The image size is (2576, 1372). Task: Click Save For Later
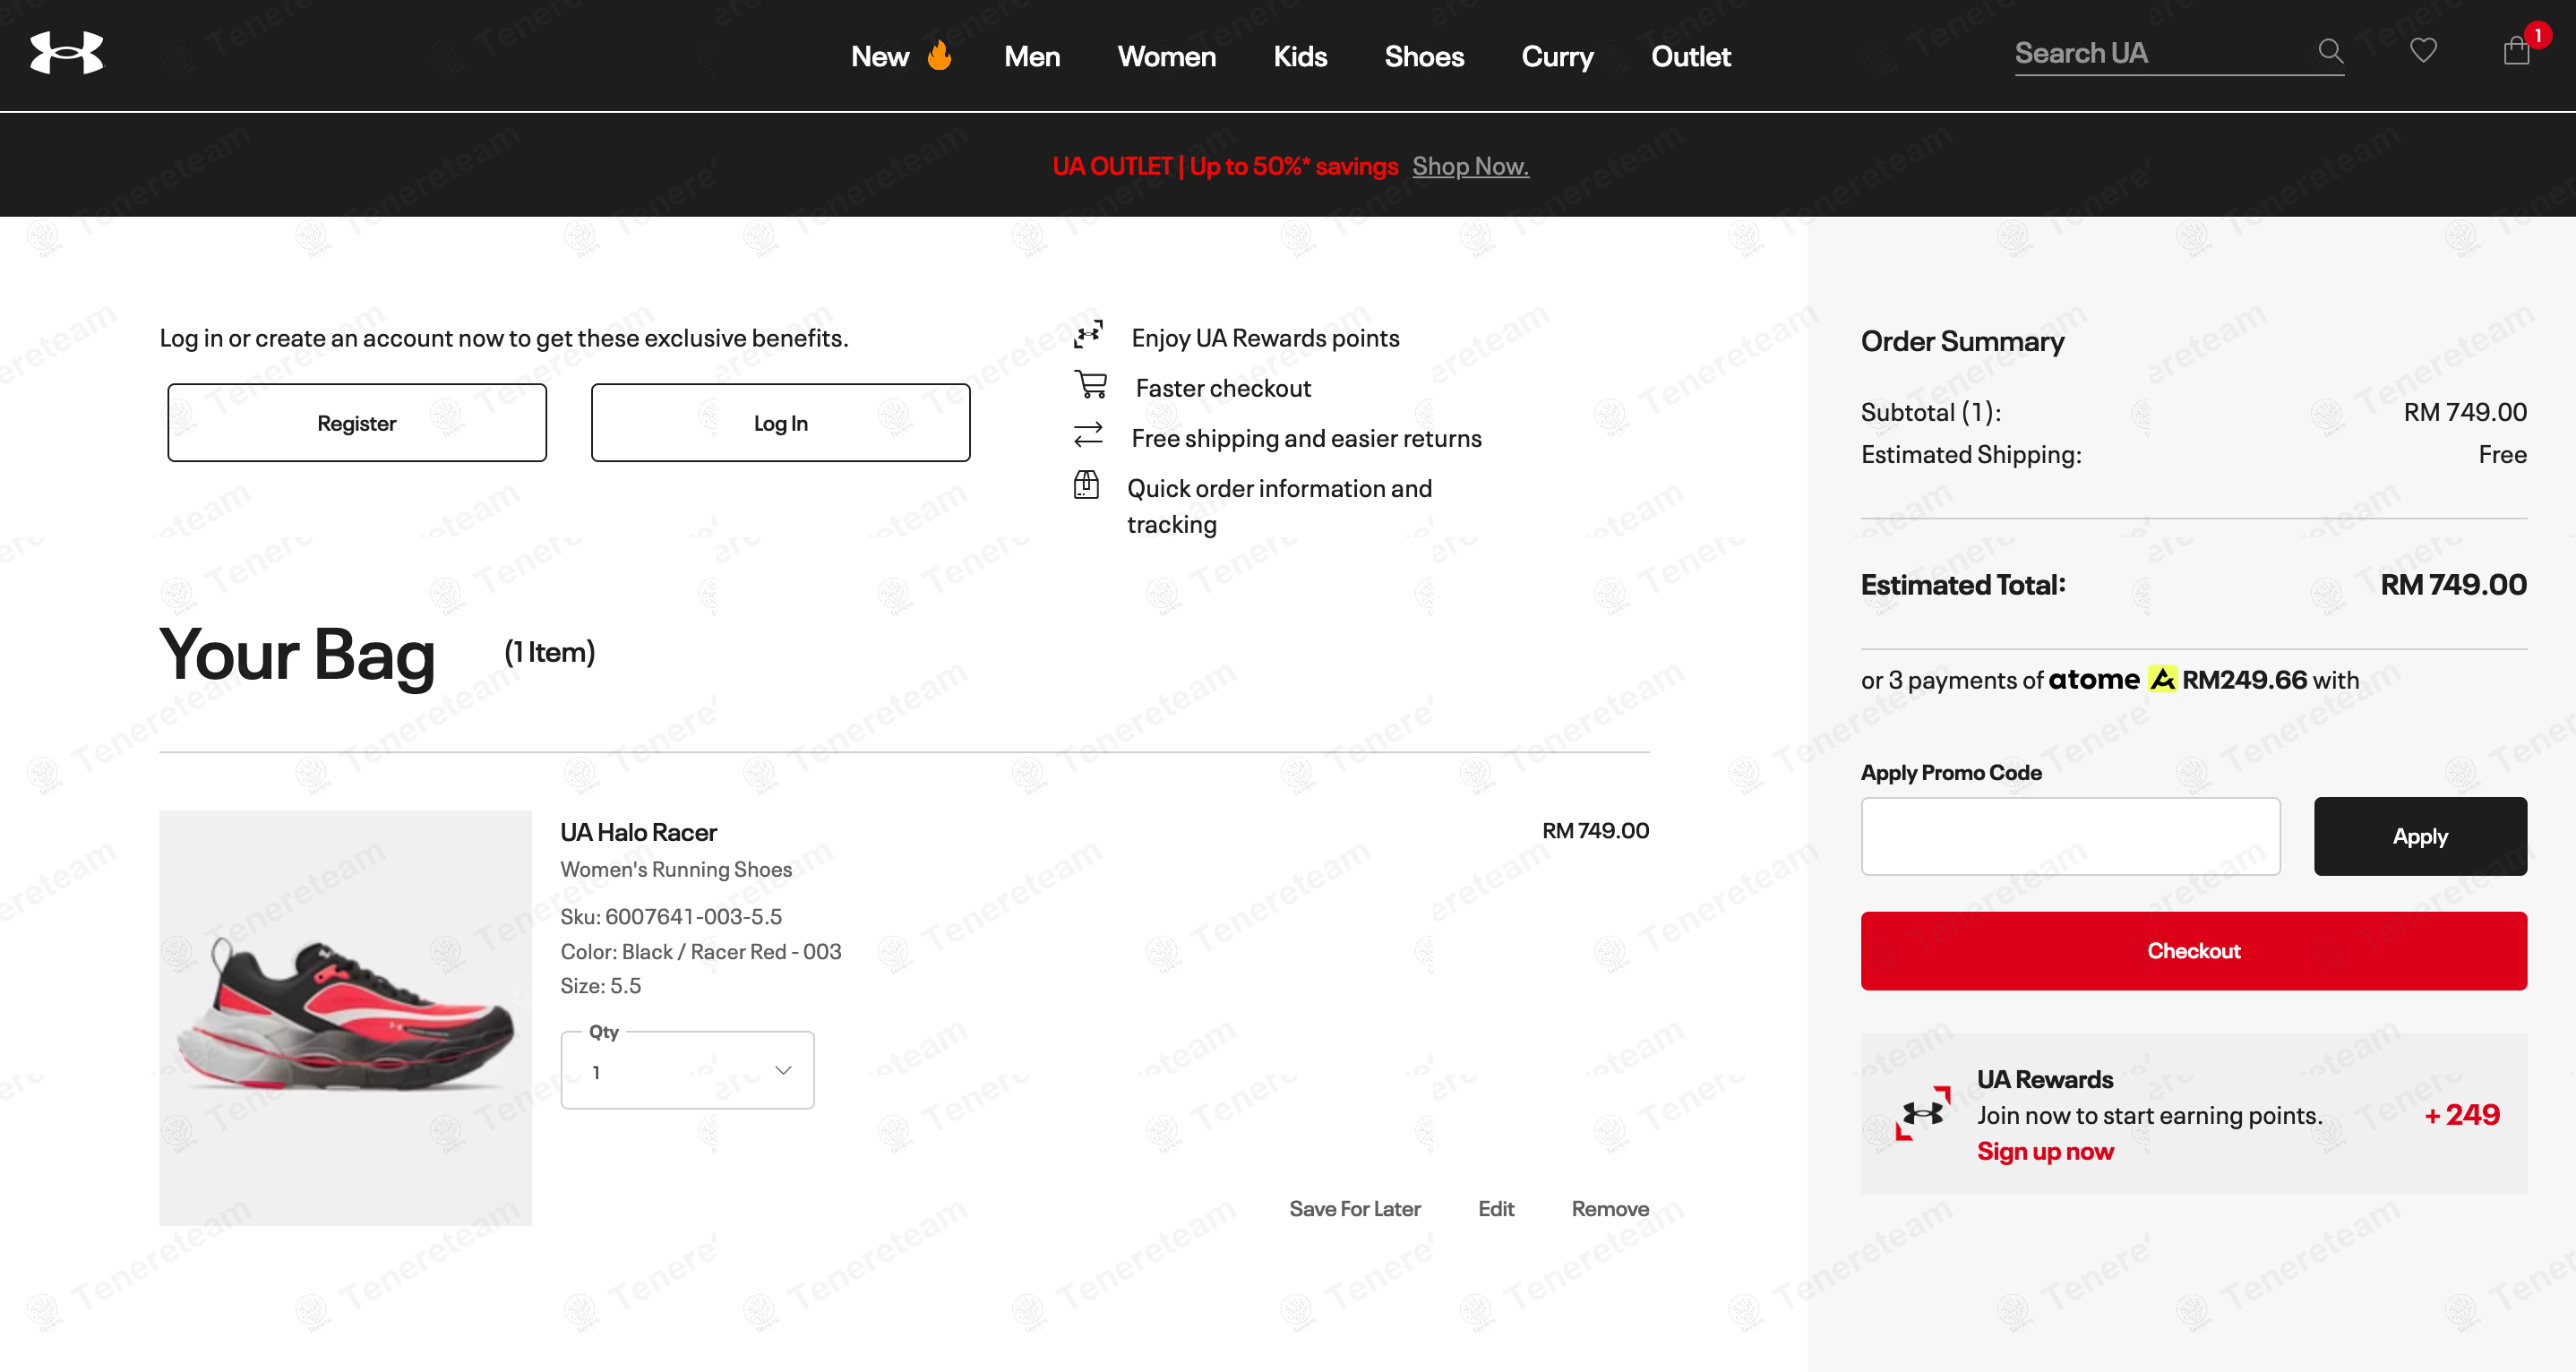1355,1208
